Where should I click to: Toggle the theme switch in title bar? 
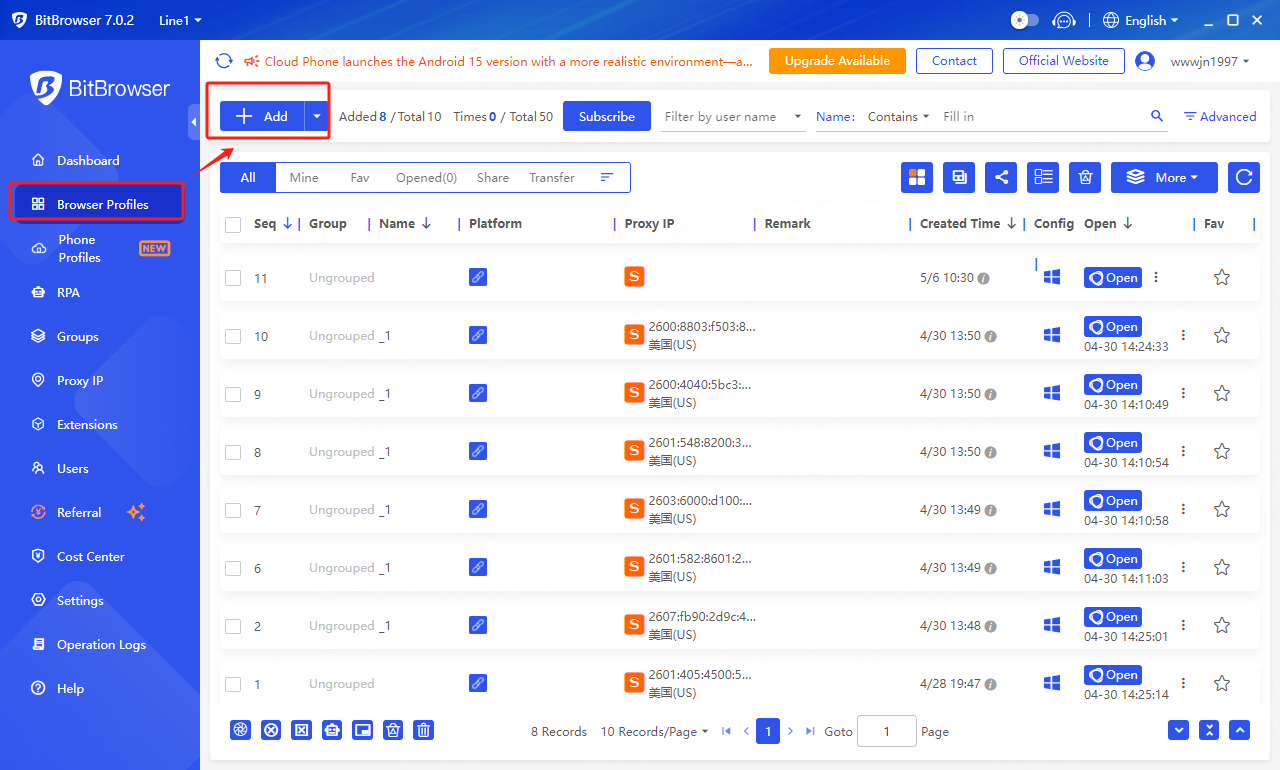click(1025, 20)
